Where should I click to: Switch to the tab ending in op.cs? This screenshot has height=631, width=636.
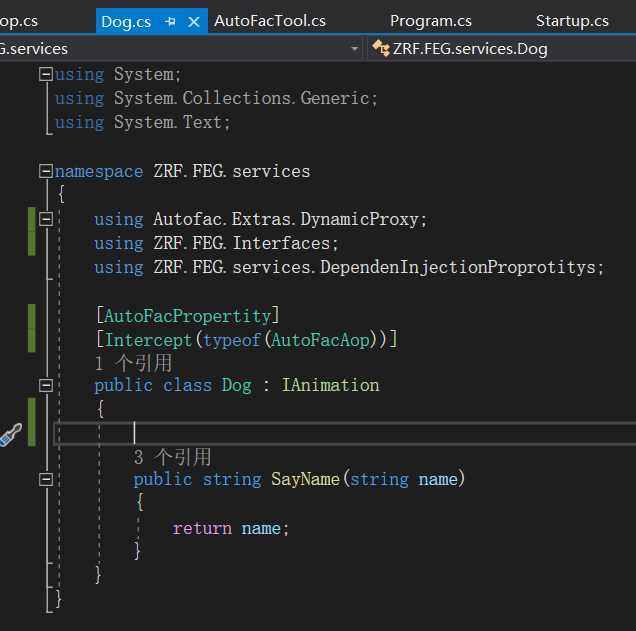(x=19, y=21)
